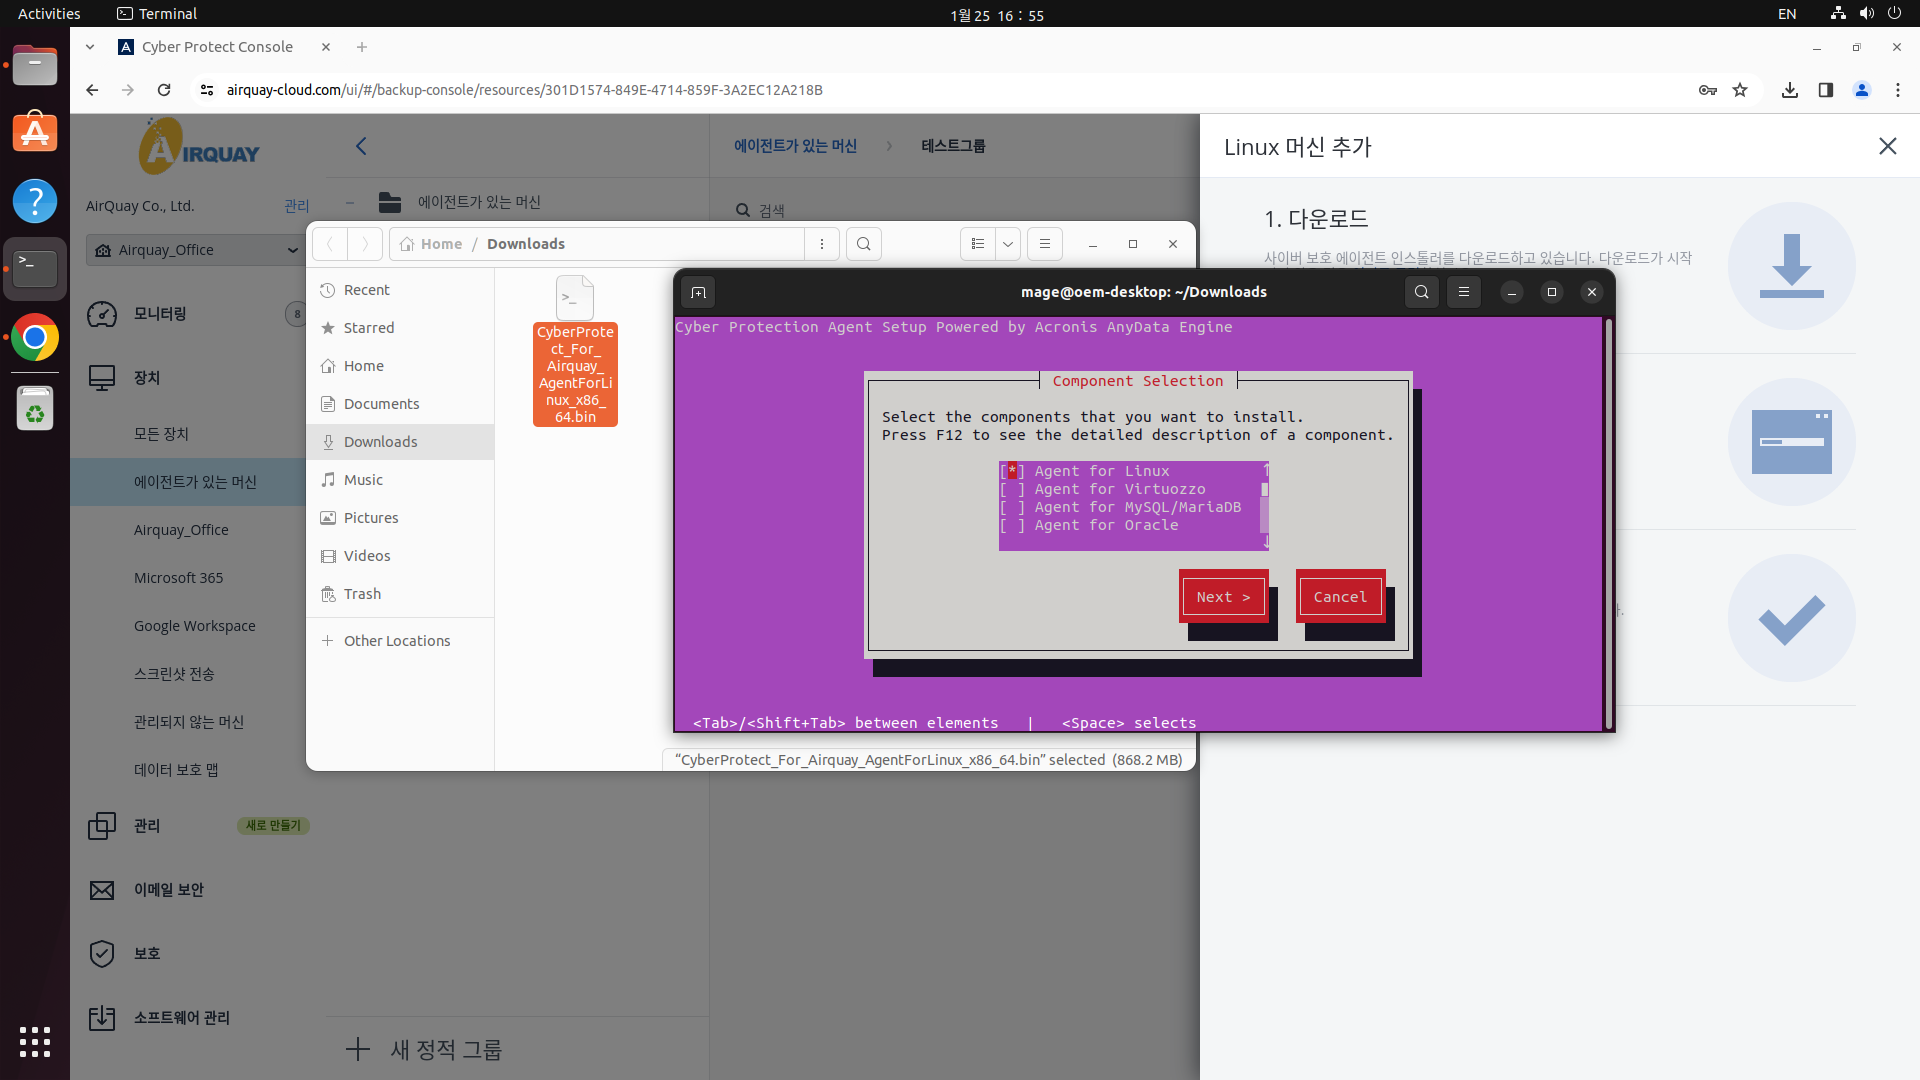Close the Linux 머신 추가 panel
Image resolution: width=1920 pixels, height=1080 pixels.
coord(1887,146)
